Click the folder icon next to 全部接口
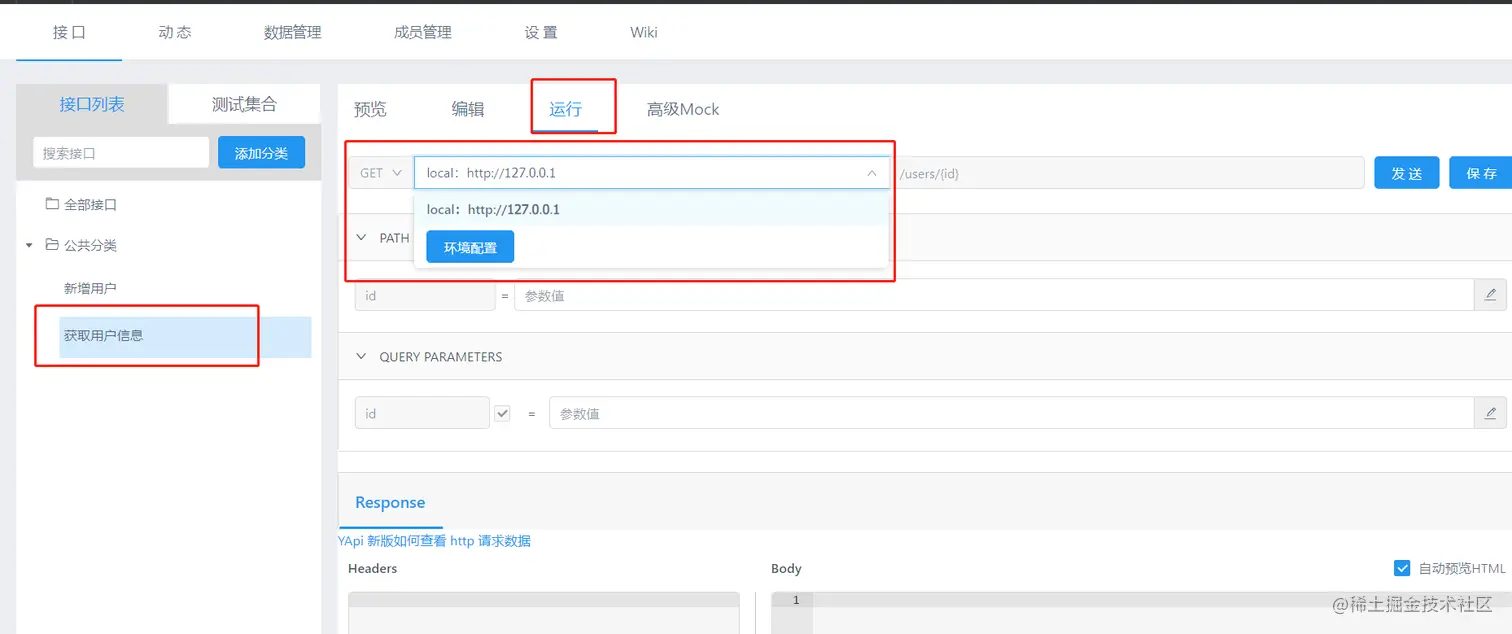The width and height of the screenshot is (1512, 634). 52,204
